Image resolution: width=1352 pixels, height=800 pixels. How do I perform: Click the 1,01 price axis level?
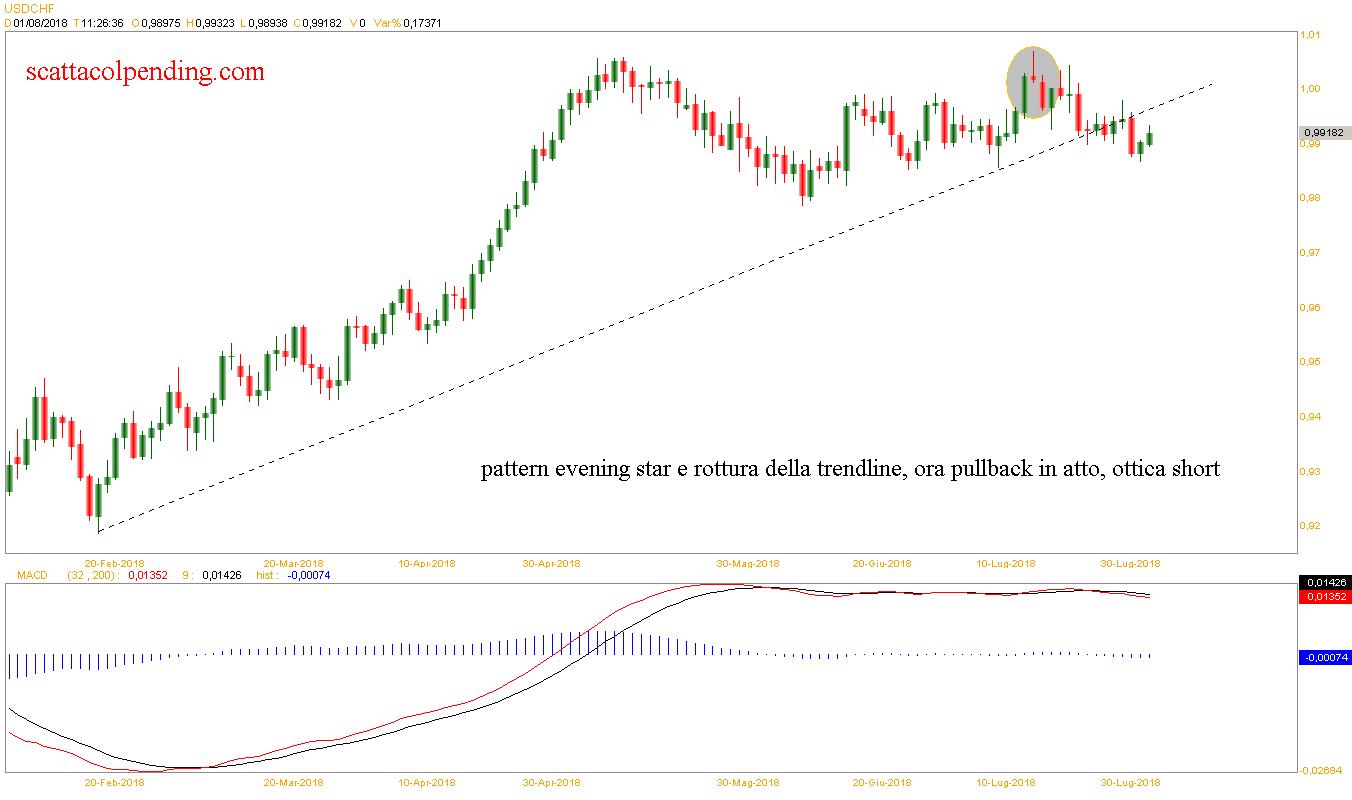tap(1309, 35)
